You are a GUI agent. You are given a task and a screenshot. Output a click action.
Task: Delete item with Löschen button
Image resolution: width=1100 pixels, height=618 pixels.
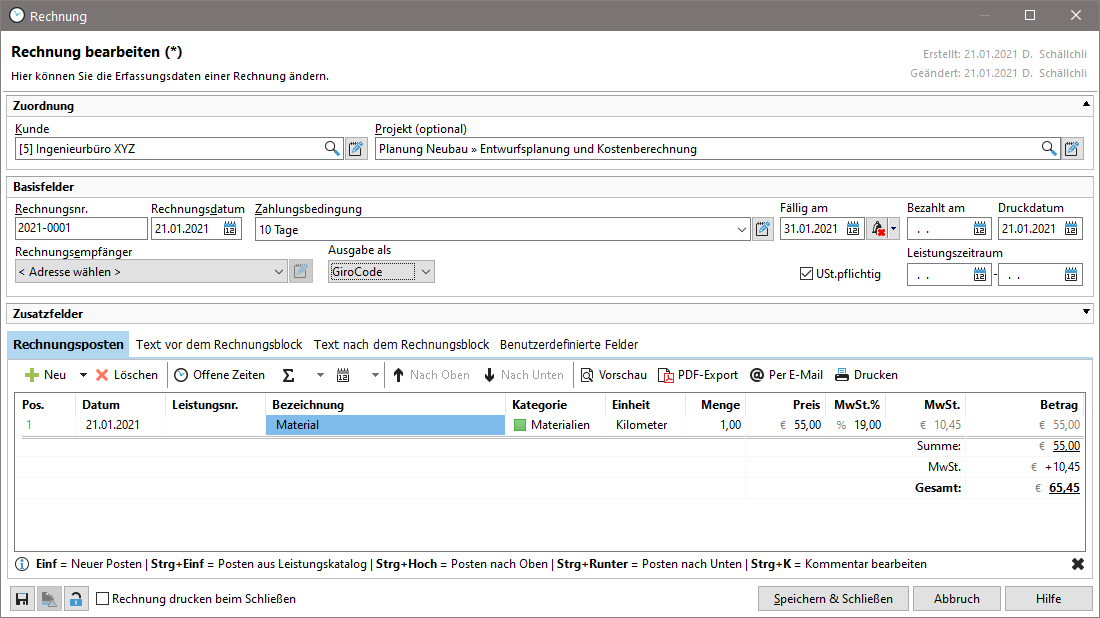point(126,375)
